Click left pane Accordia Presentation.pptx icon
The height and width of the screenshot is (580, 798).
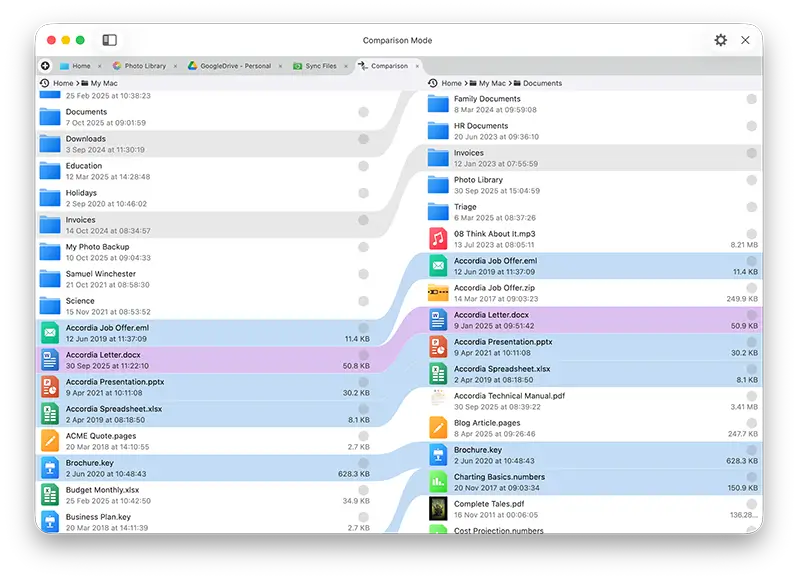(x=50, y=387)
